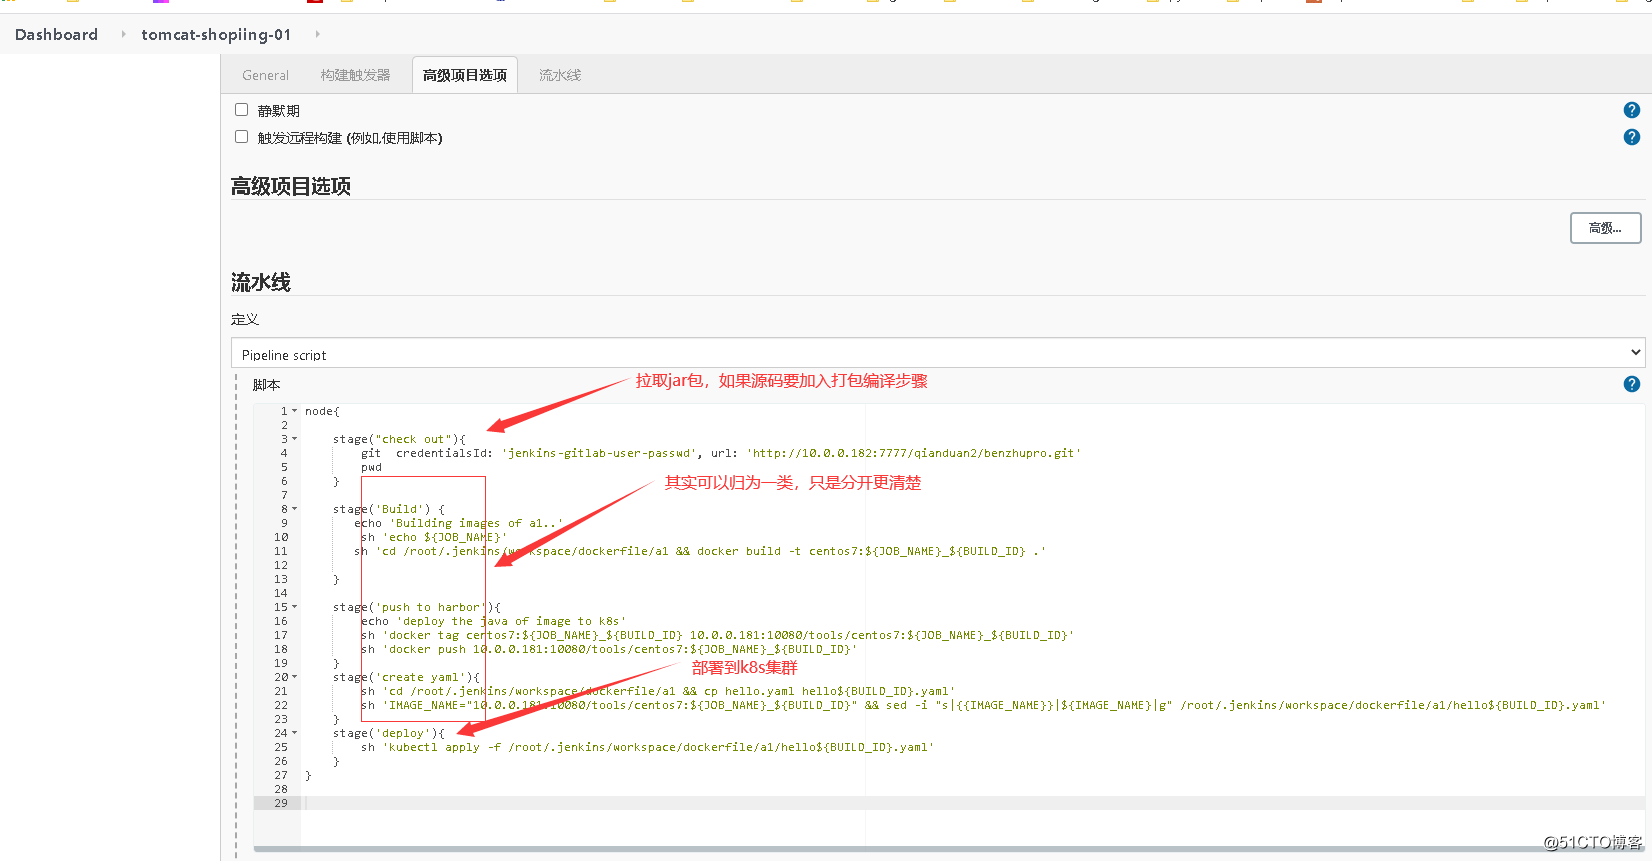
Task: Click line number 12 in gutter
Action: [281, 565]
